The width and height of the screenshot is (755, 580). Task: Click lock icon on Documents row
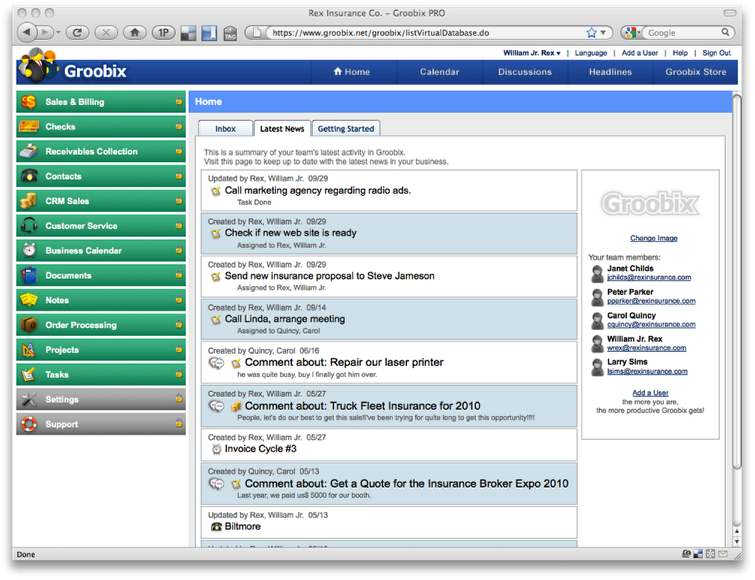179,274
